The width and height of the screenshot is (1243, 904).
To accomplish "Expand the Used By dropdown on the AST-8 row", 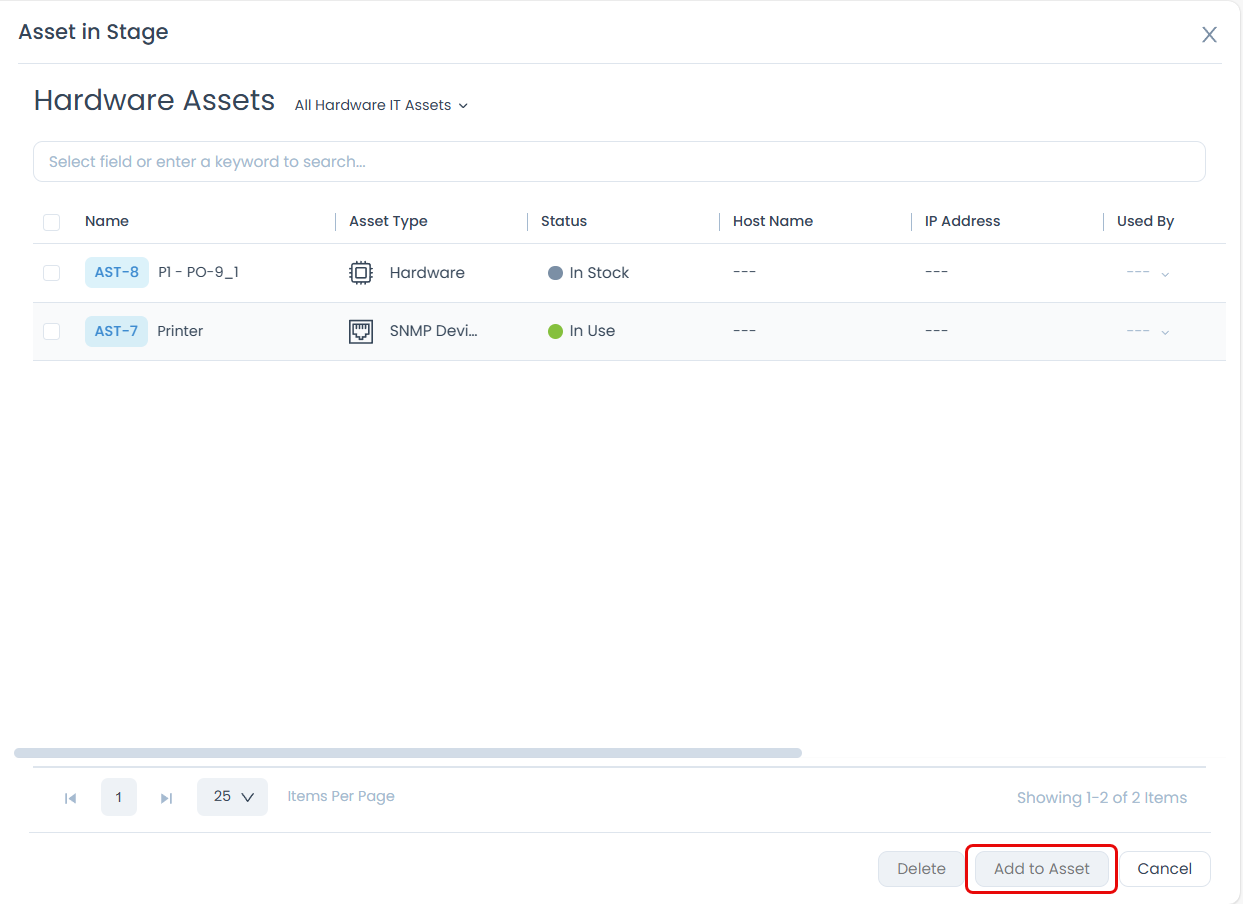I will (x=1167, y=272).
